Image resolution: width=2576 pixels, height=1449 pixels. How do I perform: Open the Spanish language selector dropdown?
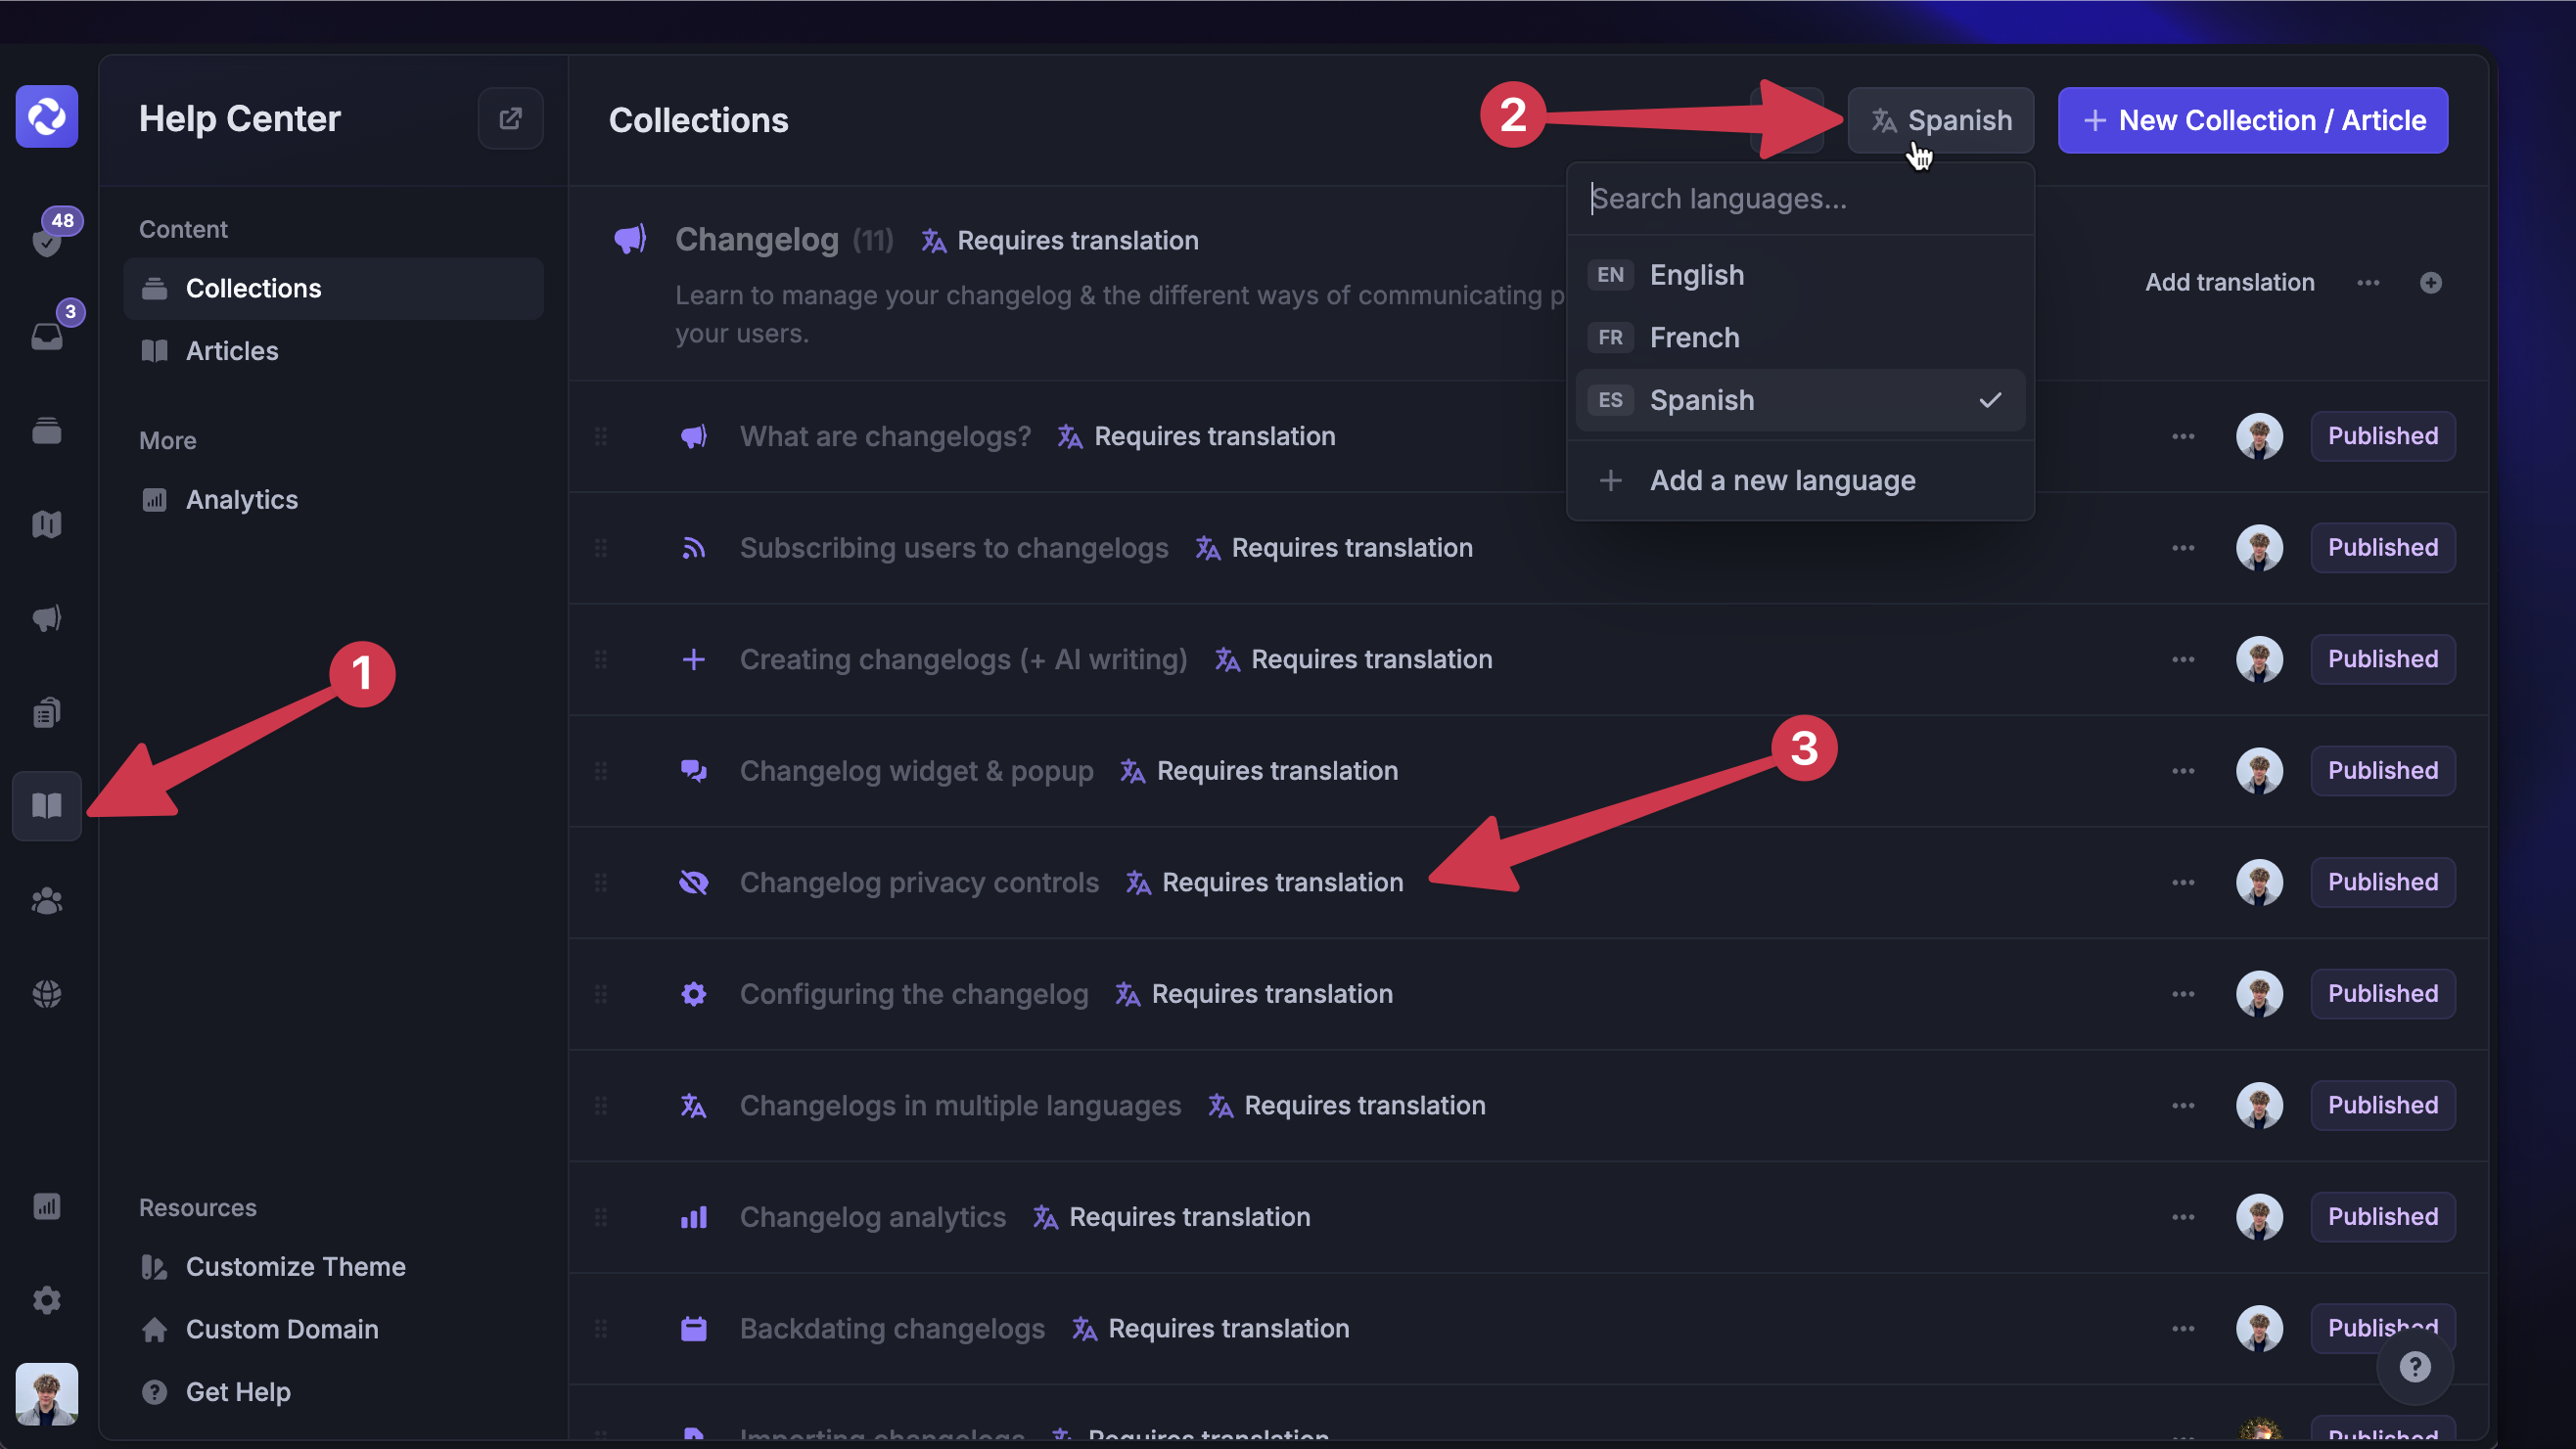pos(1939,120)
